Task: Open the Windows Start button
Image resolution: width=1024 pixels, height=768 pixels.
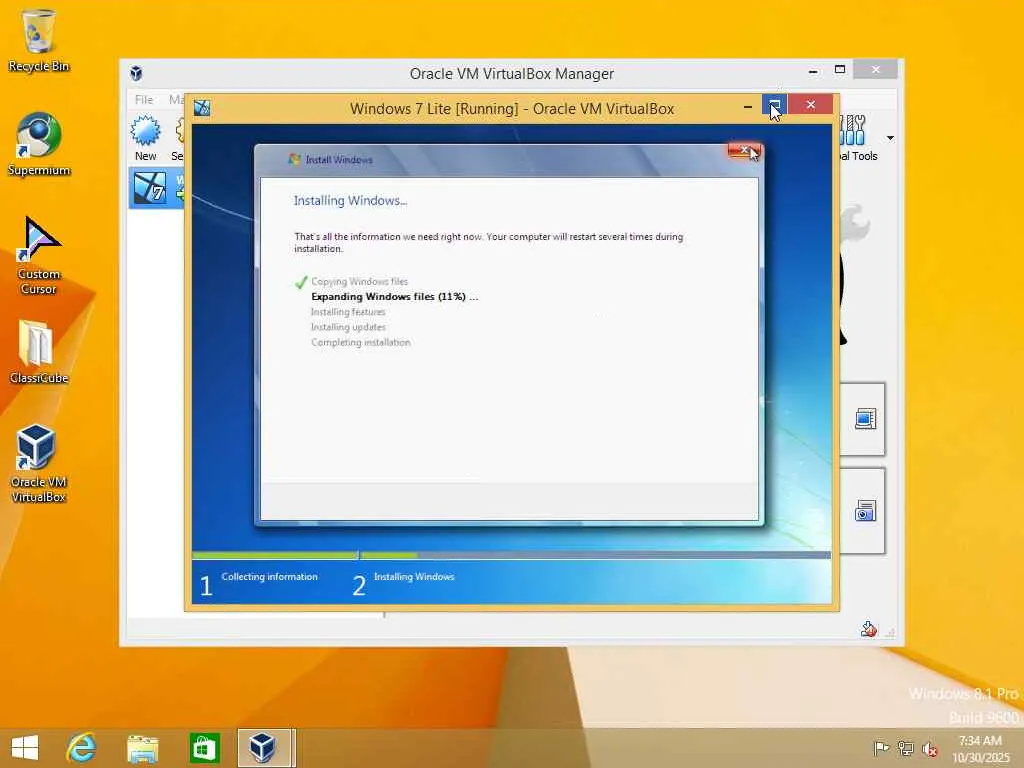Action: 25,748
